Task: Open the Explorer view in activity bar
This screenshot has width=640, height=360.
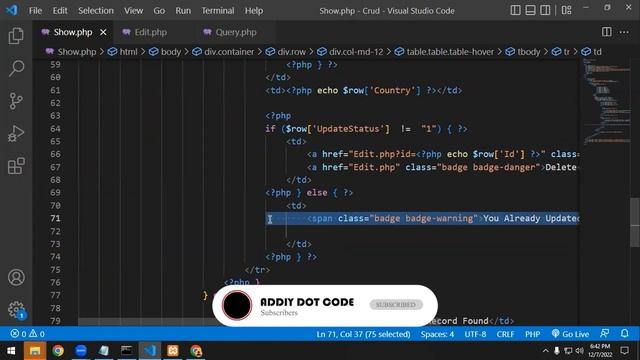Action: pos(16,36)
